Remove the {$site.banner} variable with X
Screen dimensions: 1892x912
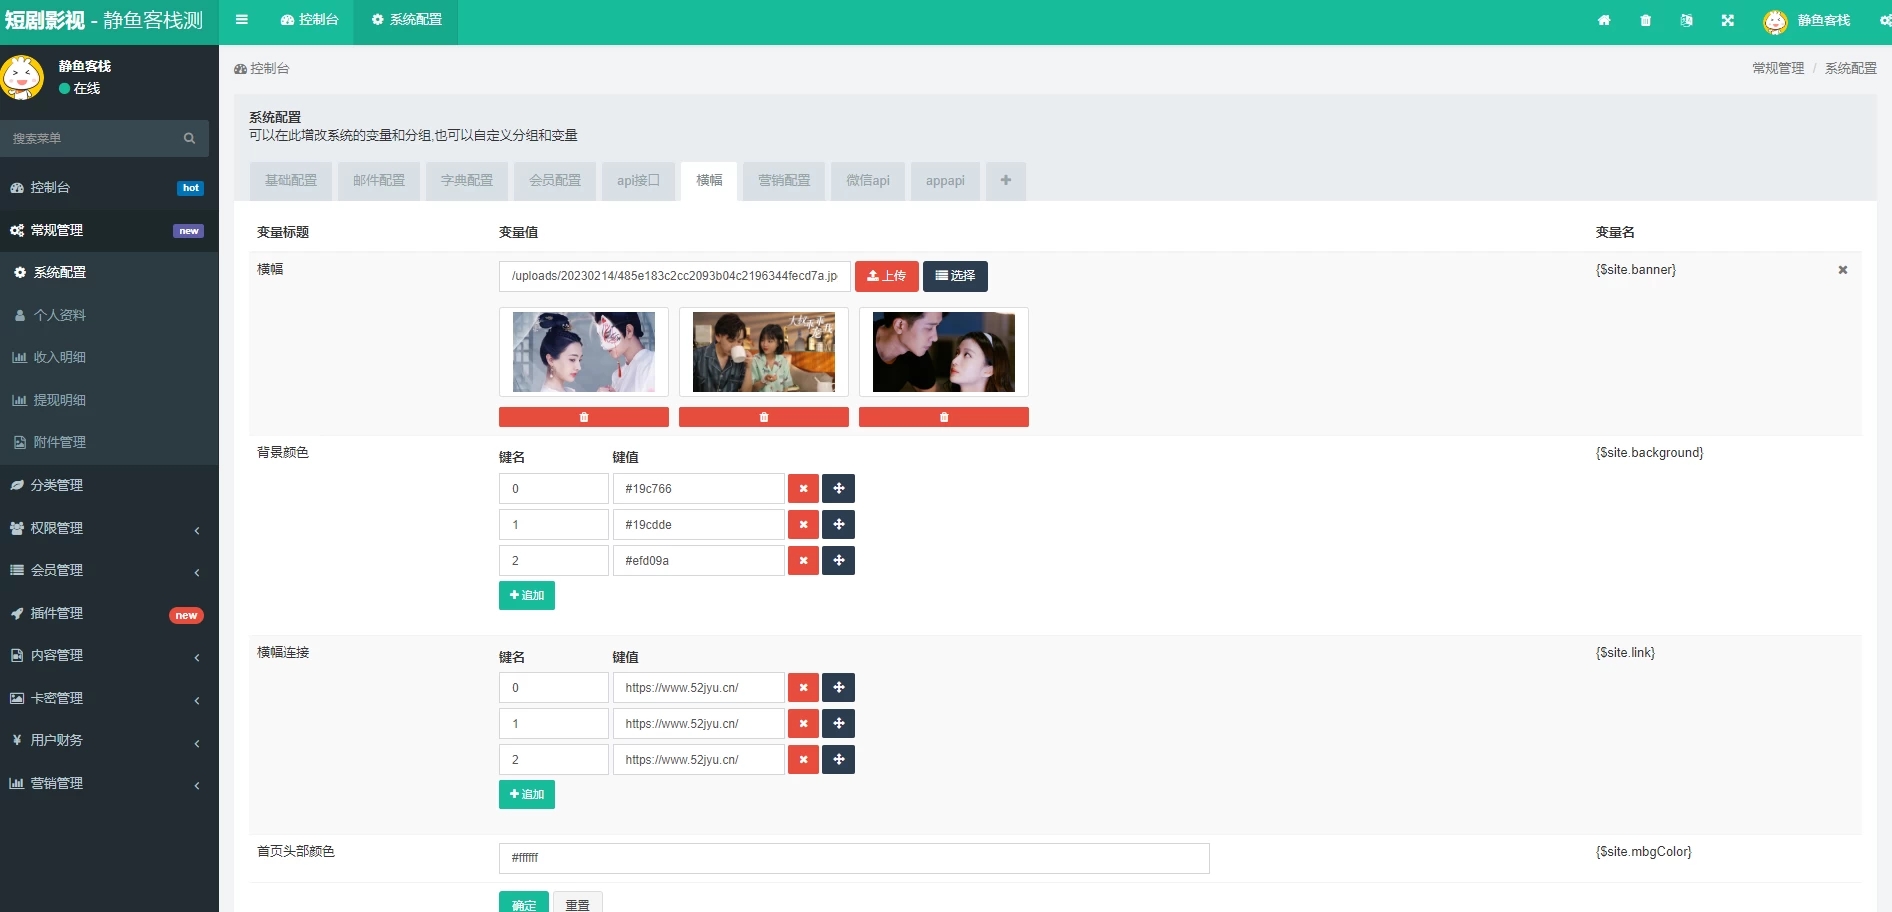coord(1842,270)
